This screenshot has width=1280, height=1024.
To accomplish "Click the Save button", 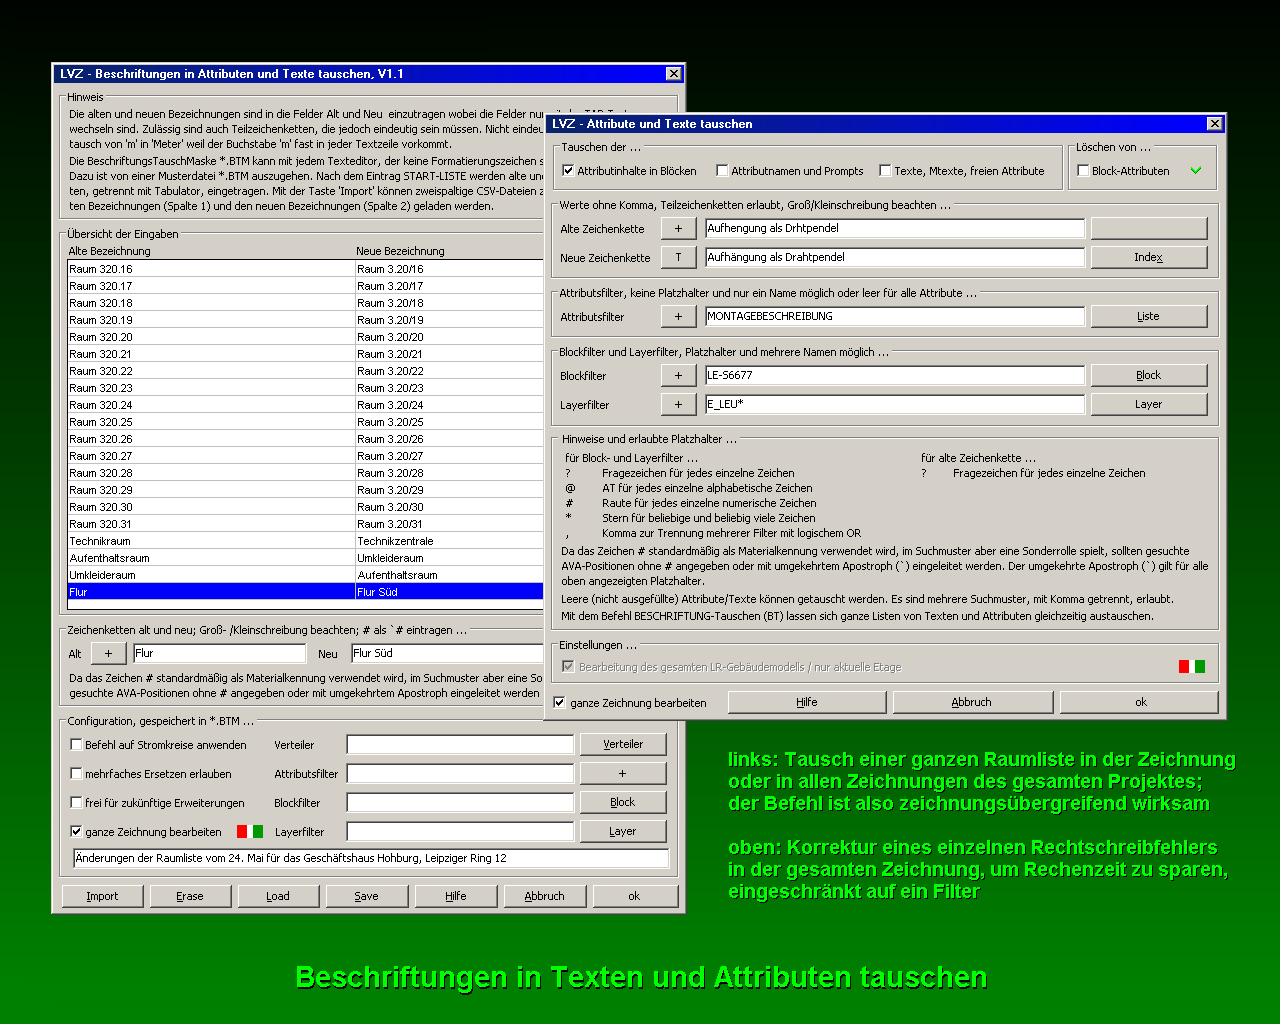I will pyautogui.click(x=367, y=897).
